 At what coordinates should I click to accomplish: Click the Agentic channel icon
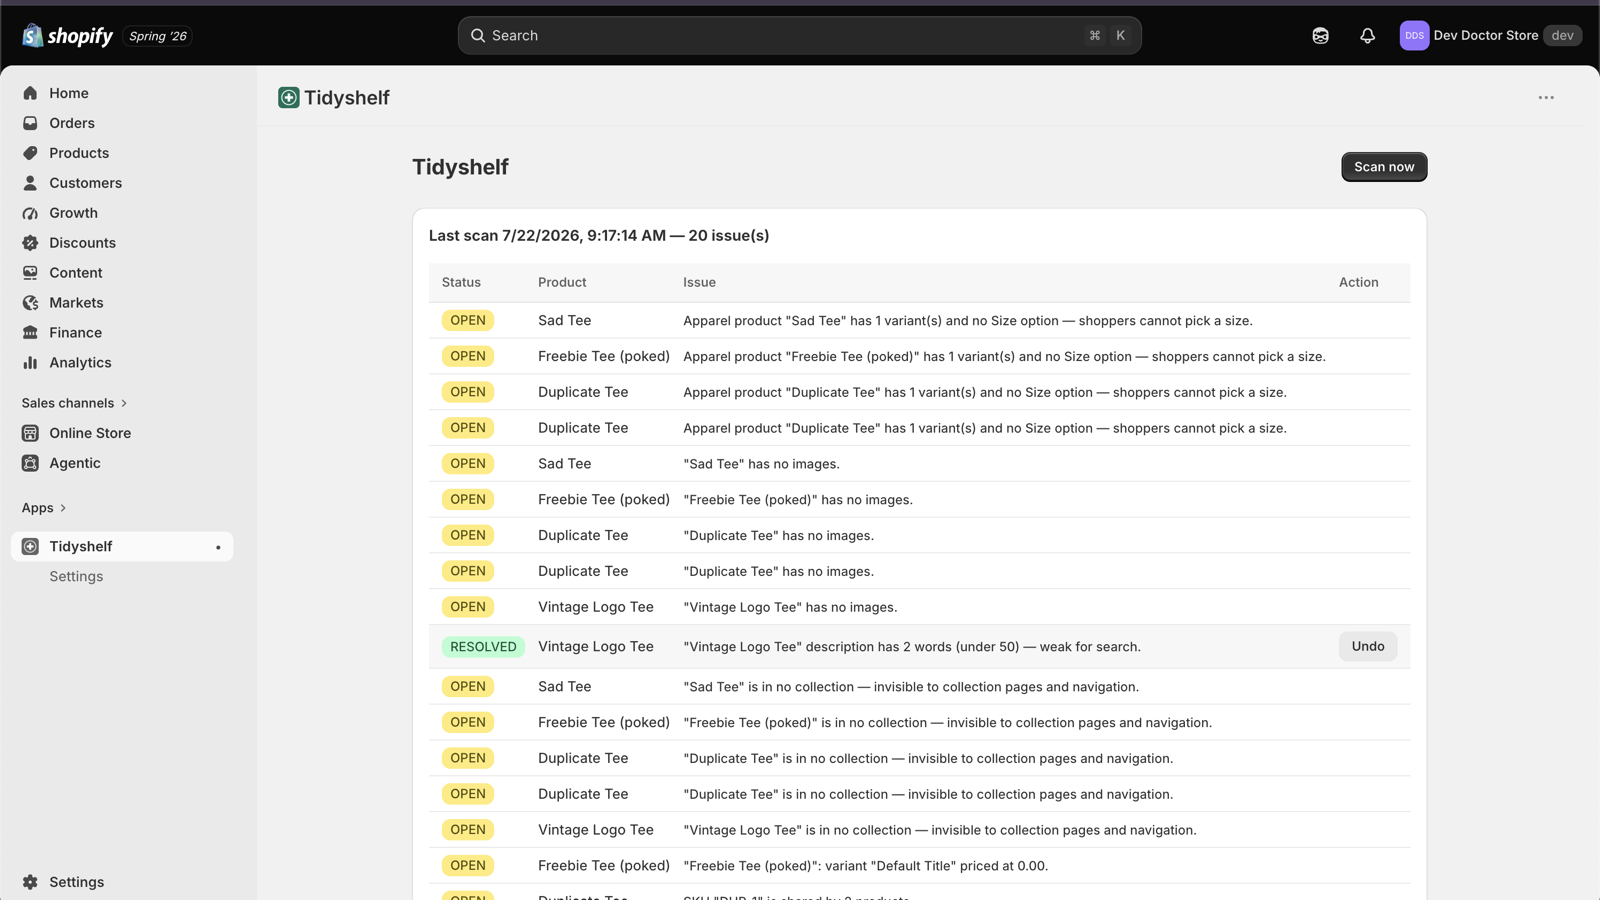tap(30, 463)
